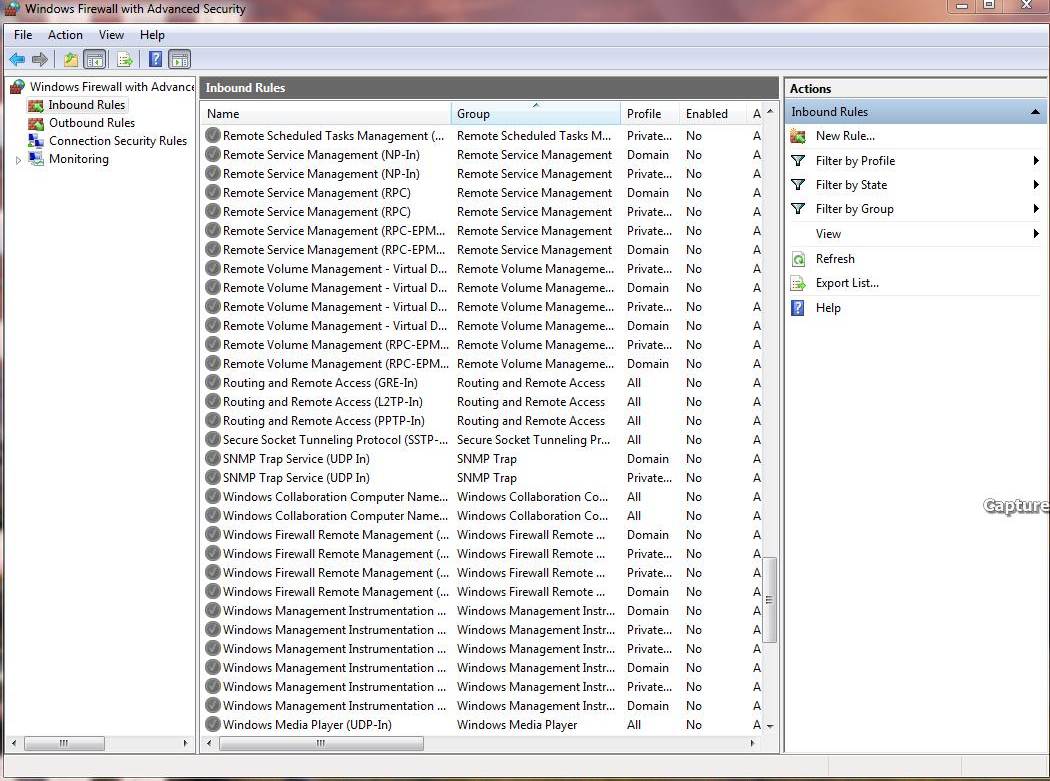Click the rule icon for Remote Scheduled Tasks Management

tap(213, 136)
